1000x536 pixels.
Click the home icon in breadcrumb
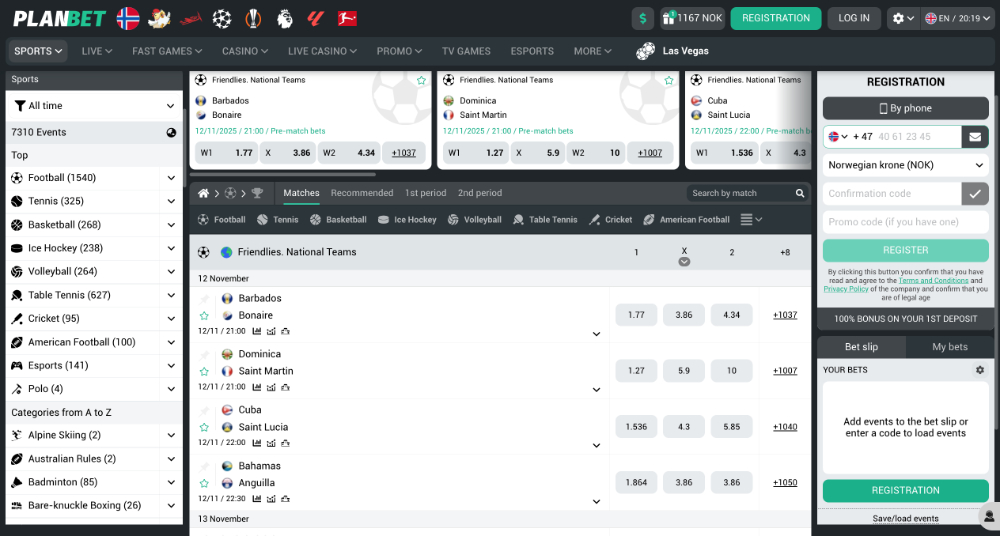point(204,193)
